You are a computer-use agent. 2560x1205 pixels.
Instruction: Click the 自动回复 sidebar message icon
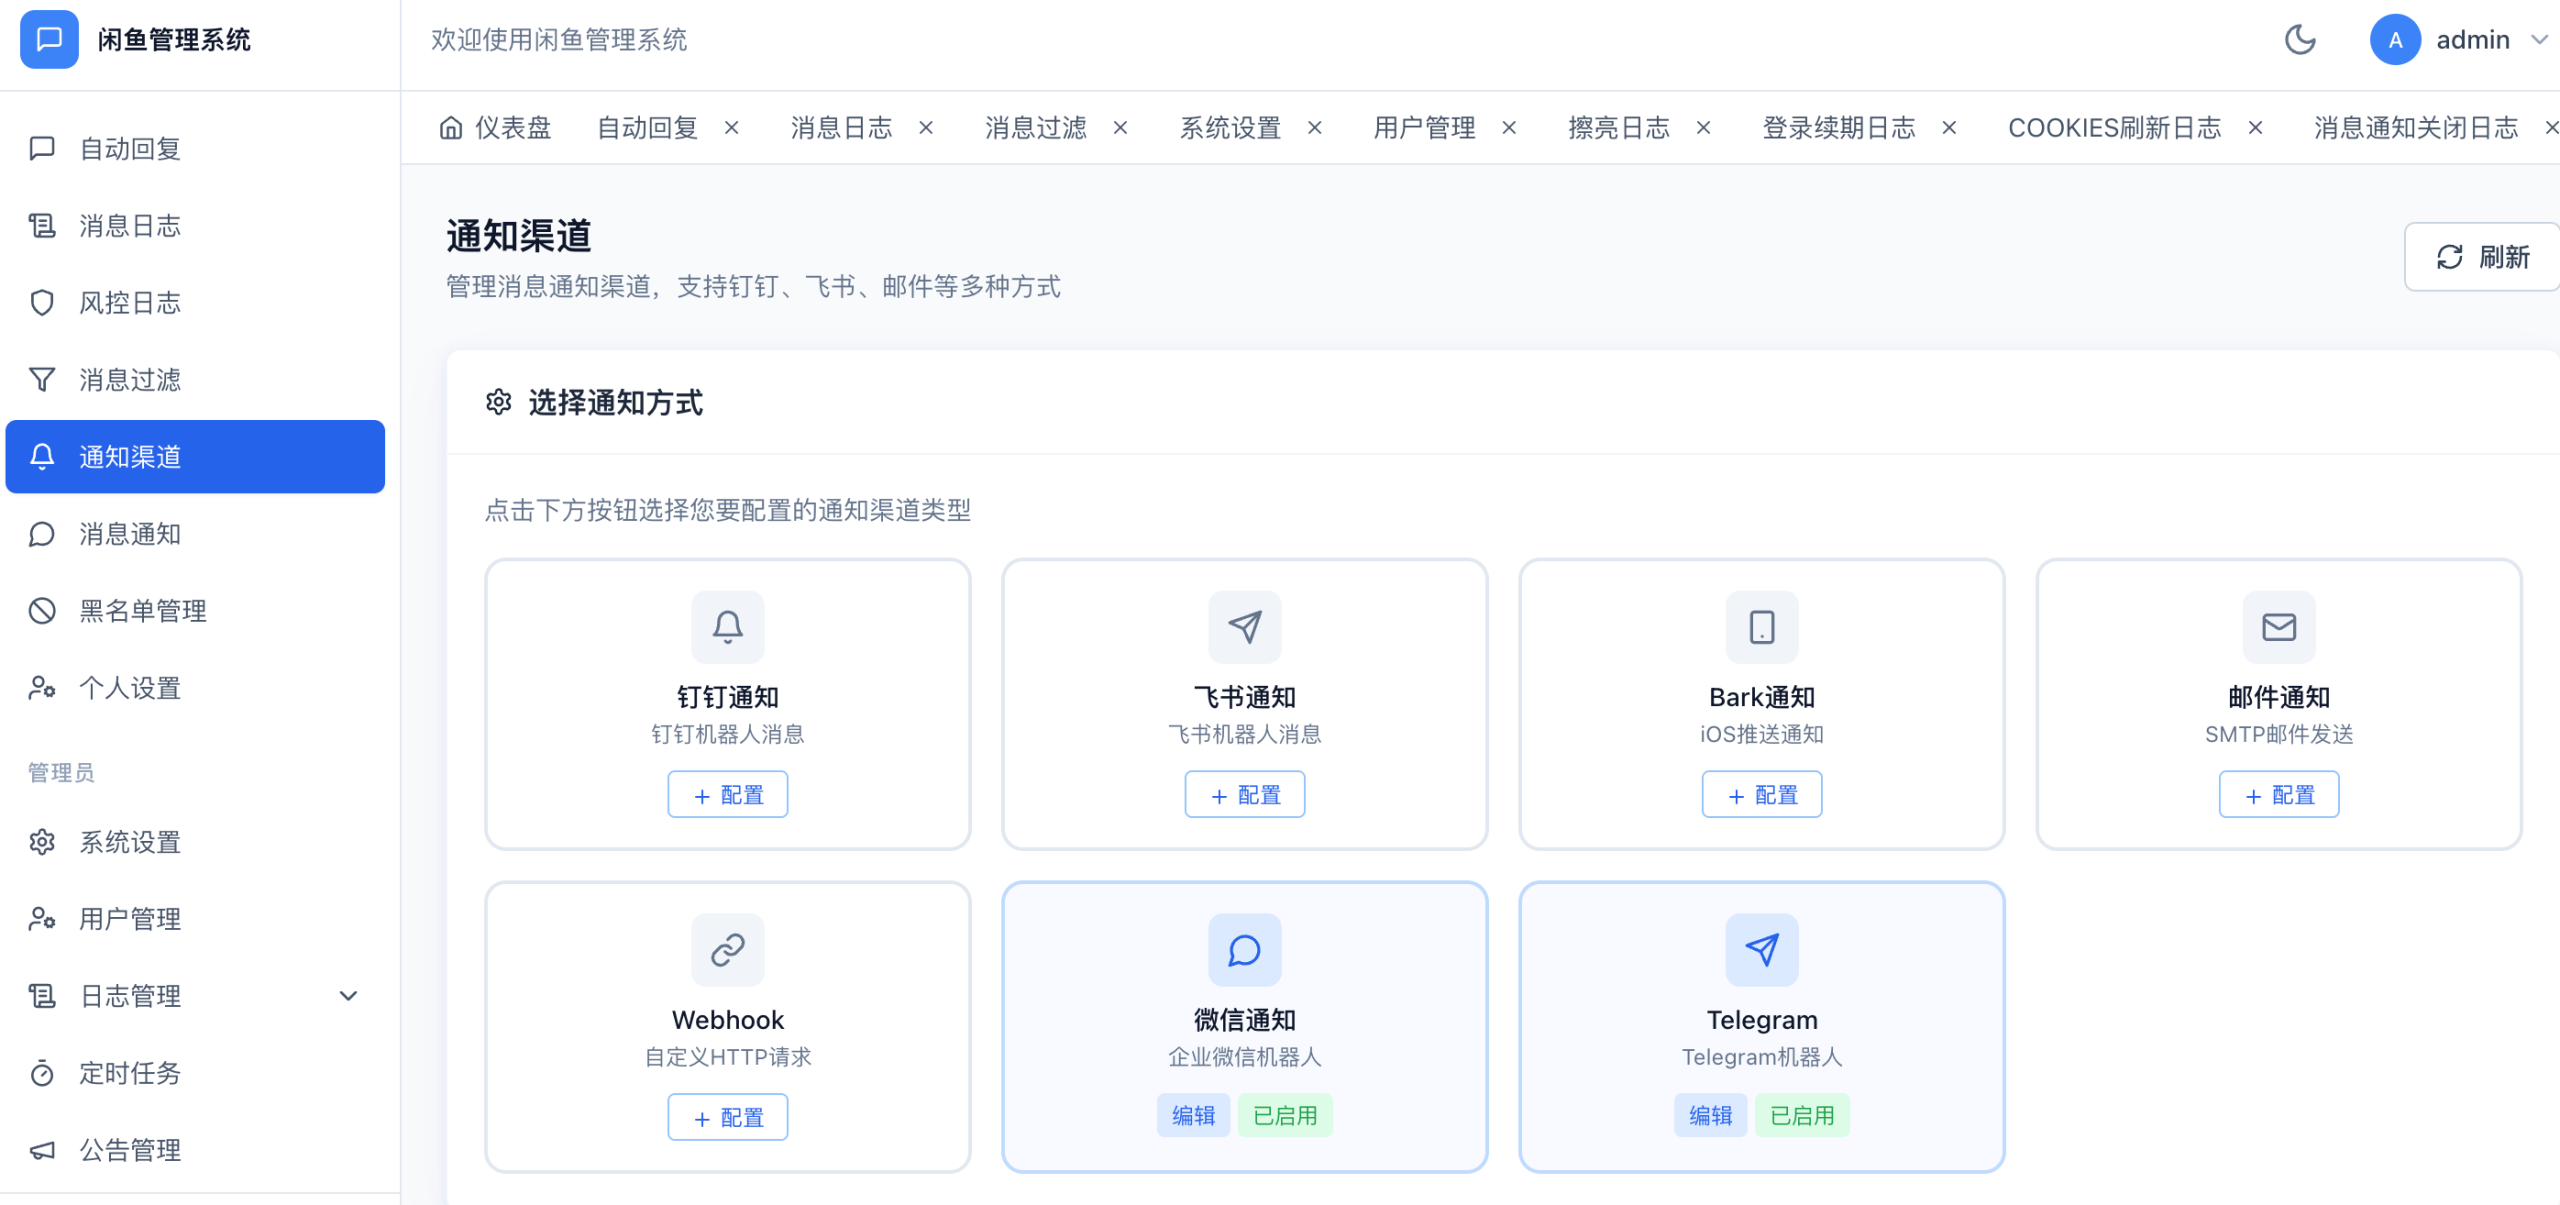(x=42, y=148)
